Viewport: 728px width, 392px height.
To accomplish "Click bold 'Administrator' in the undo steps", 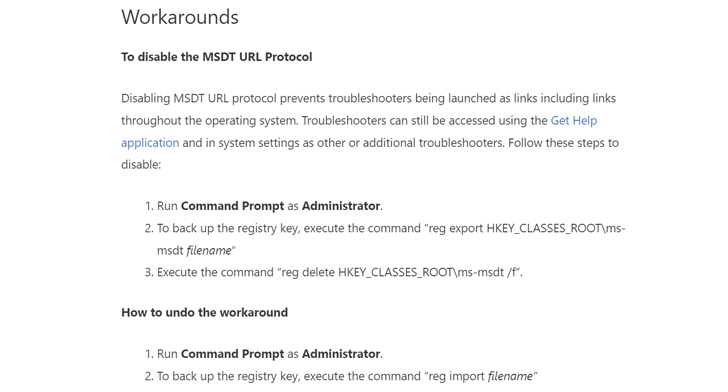I will [x=341, y=354].
